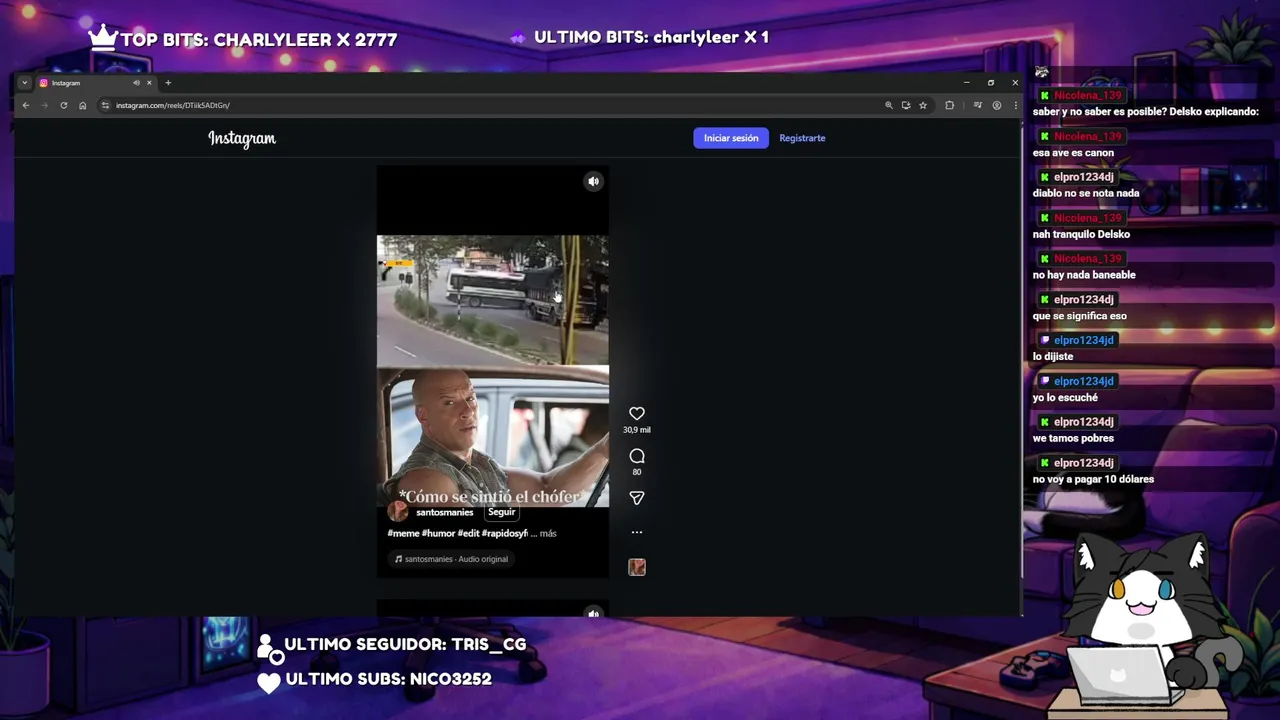Click the #humor hashtag in the caption
The width and height of the screenshot is (1280, 720).
[438, 534]
